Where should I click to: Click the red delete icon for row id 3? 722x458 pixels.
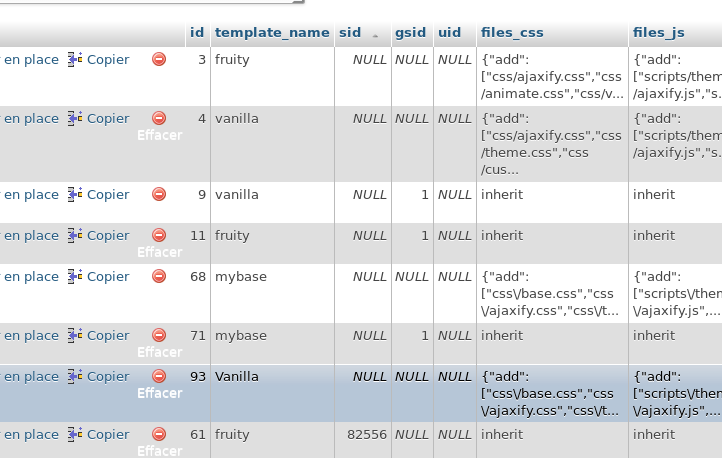point(159,60)
